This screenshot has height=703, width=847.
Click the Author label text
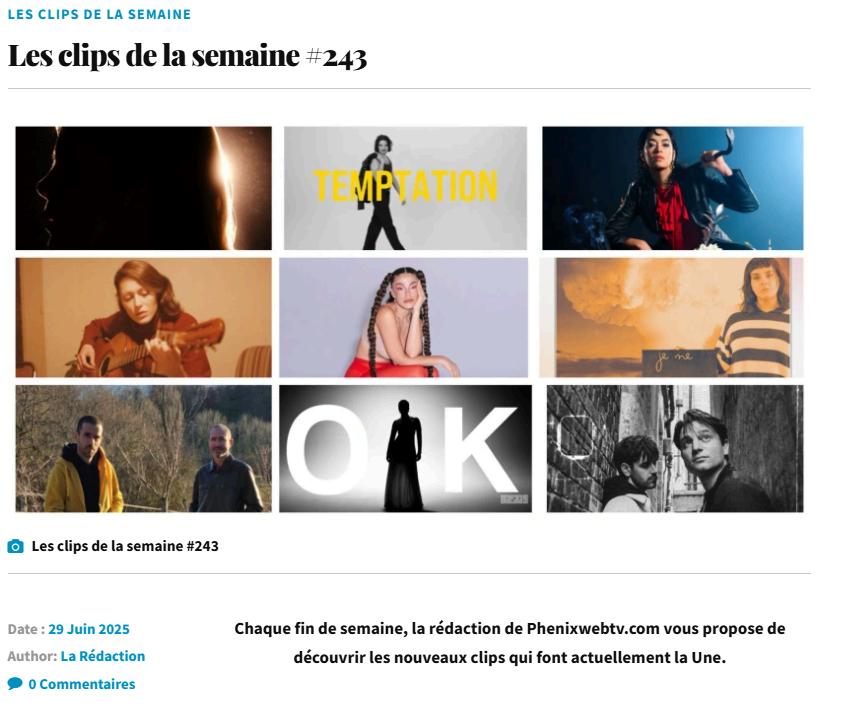(32, 656)
